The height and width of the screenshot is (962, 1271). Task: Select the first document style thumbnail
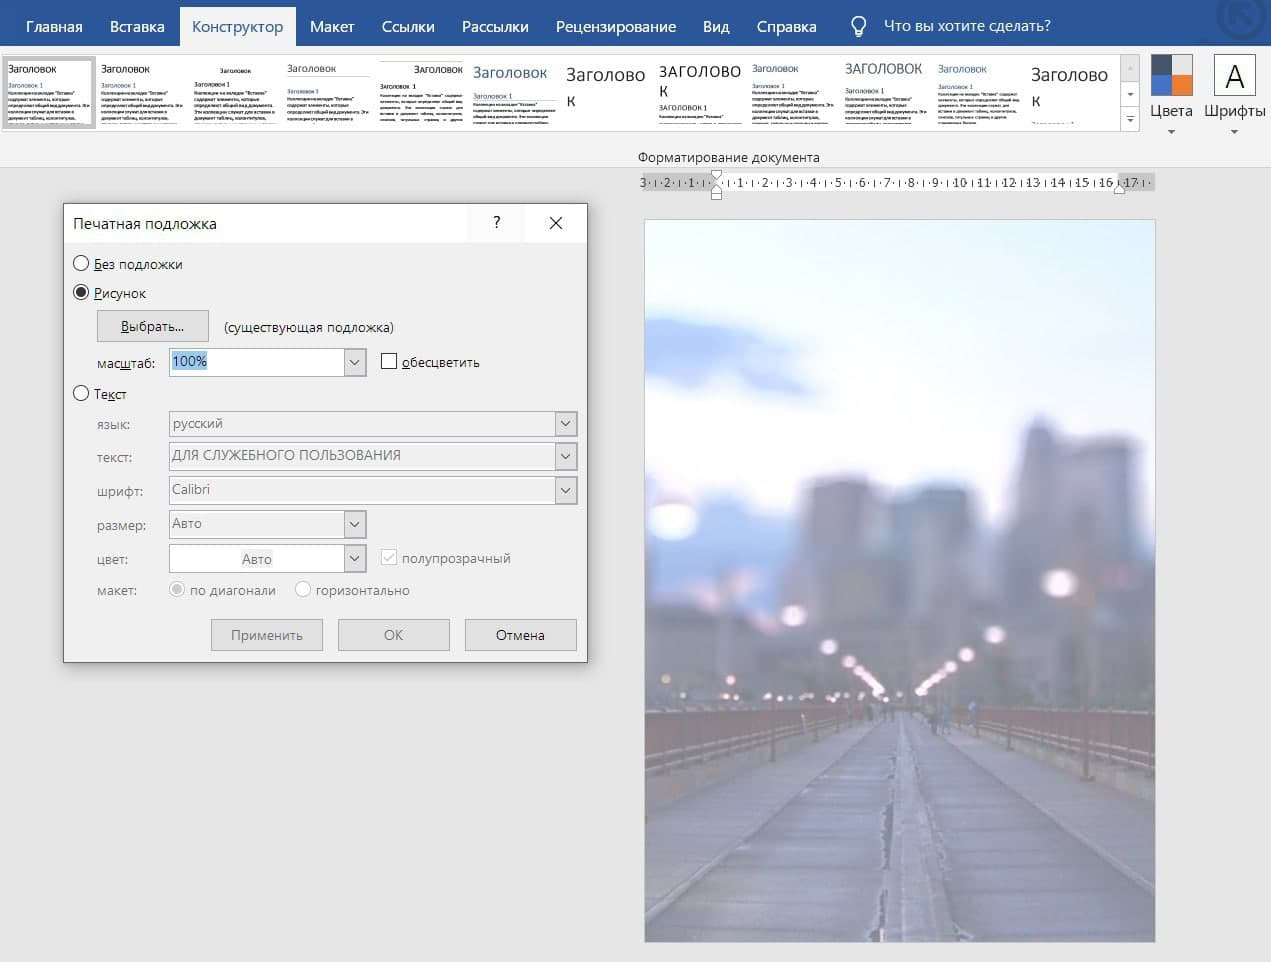[x=49, y=93]
